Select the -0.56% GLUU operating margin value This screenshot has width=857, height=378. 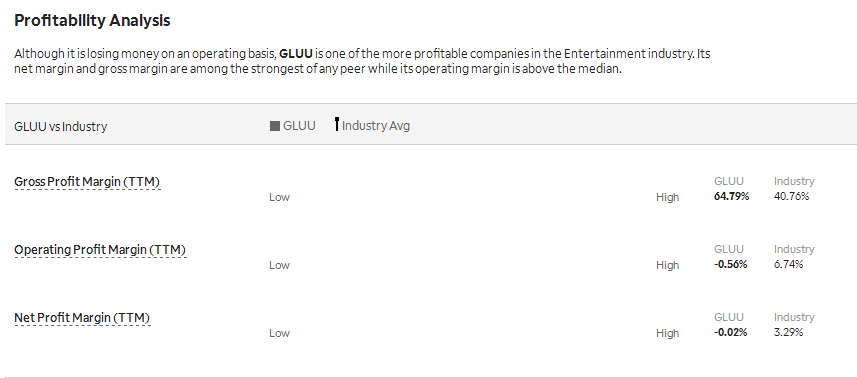point(730,264)
